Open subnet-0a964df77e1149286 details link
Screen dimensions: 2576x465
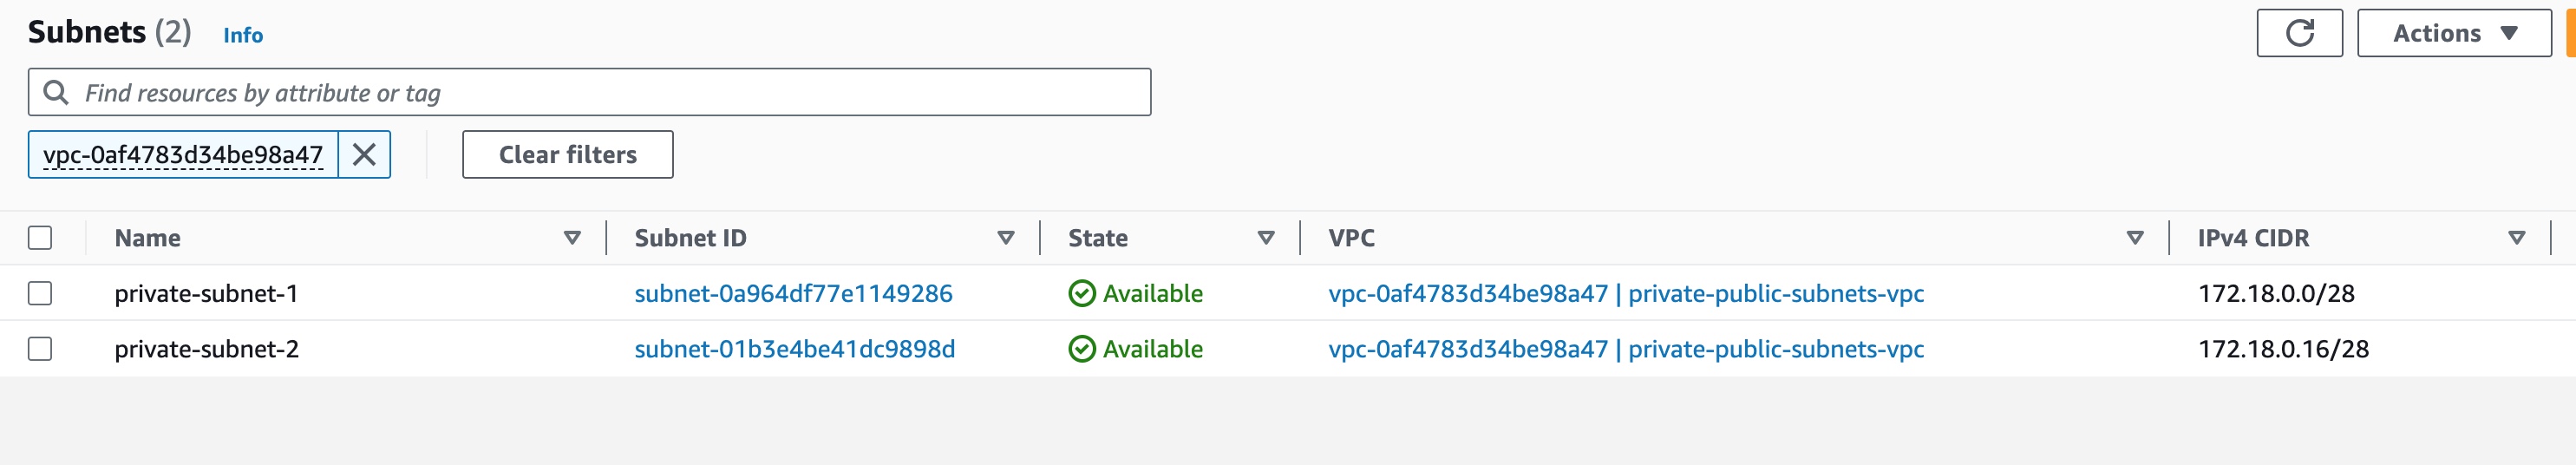[793, 293]
